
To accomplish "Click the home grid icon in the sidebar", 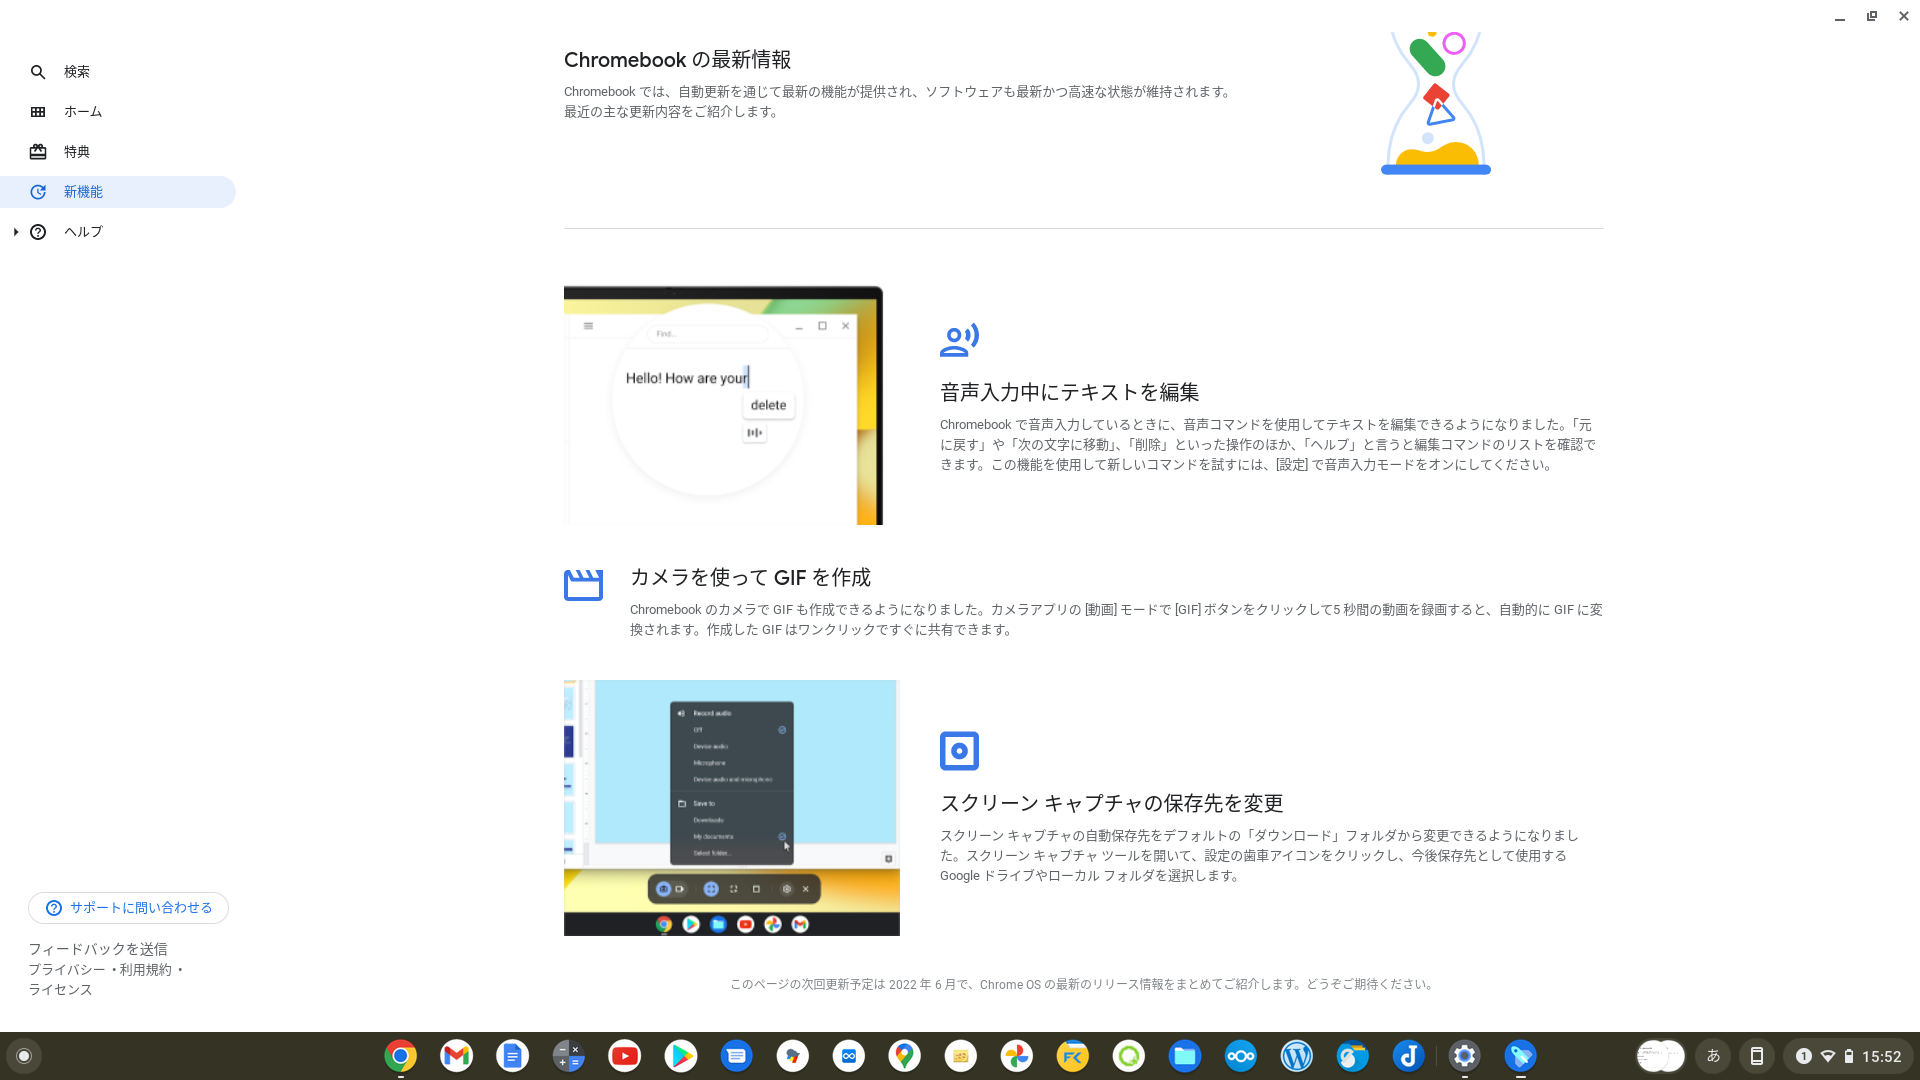I will (x=38, y=112).
